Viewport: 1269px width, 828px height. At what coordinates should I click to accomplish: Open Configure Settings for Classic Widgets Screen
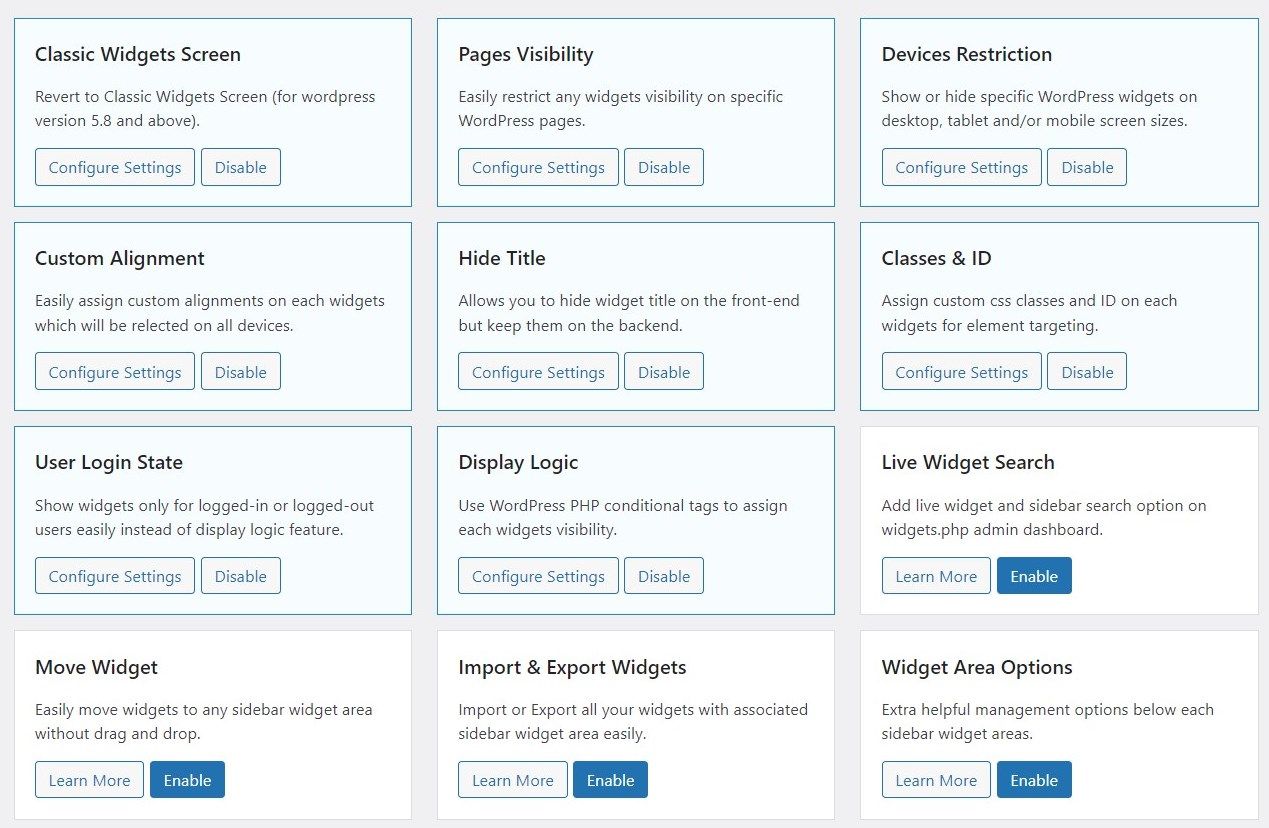click(x=114, y=167)
